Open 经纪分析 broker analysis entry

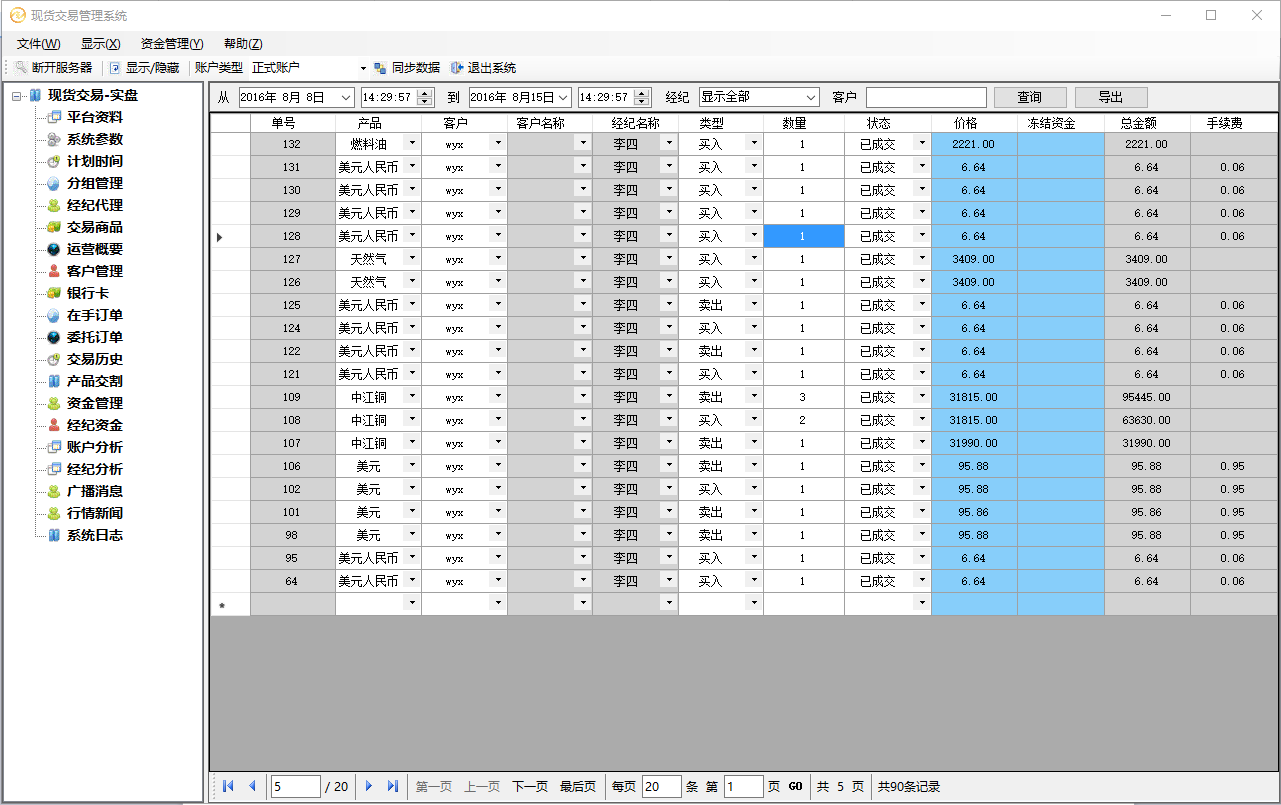[x=95, y=469]
